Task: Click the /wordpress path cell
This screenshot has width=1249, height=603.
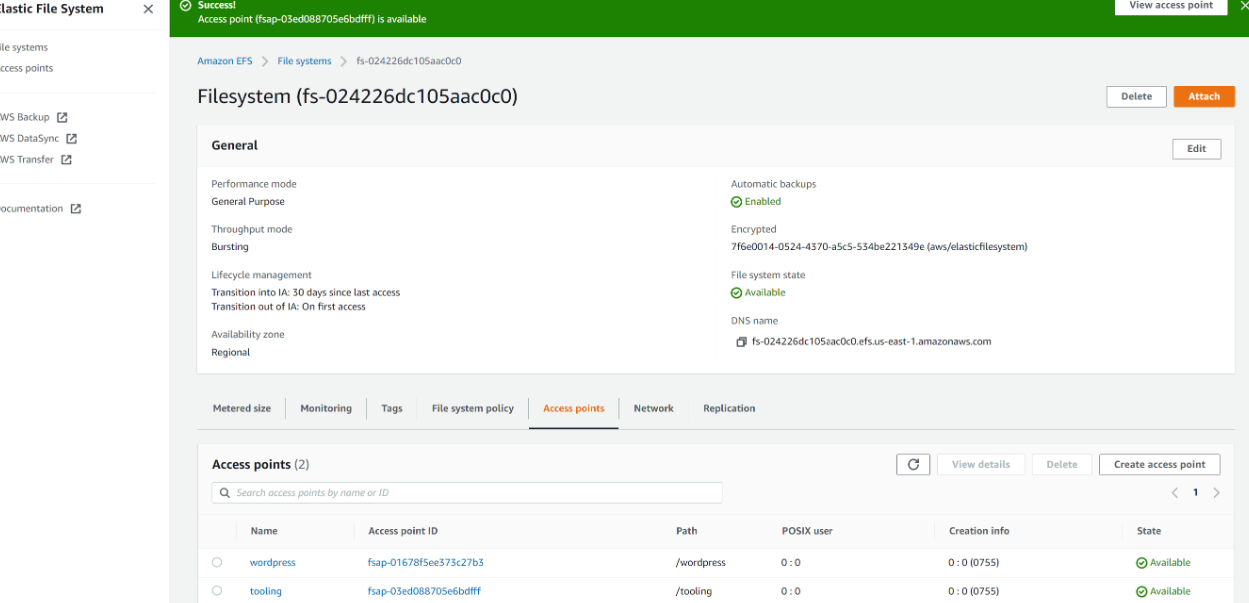Action: (701, 563)
